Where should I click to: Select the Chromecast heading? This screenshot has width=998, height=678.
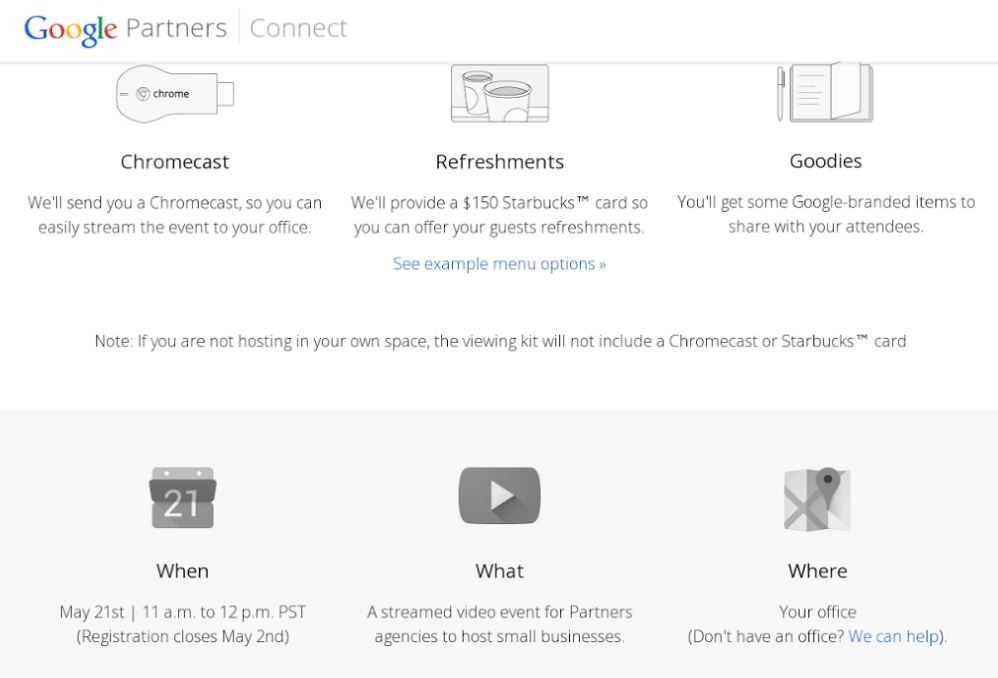(x=175, y=162)
